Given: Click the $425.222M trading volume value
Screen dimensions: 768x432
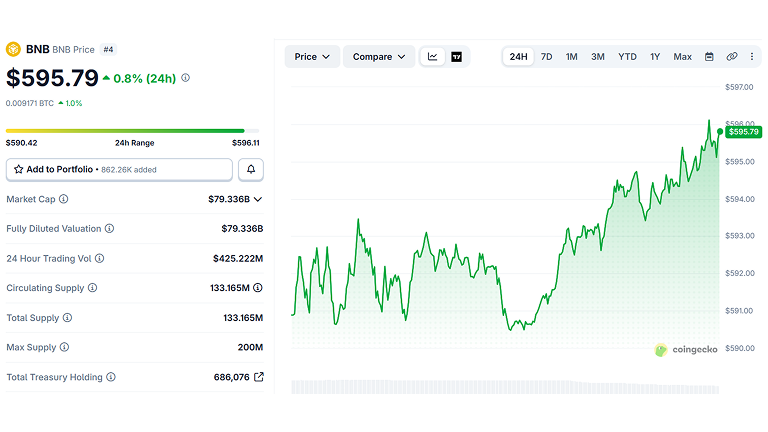Looking at the screenshot, I should (238, 258).
